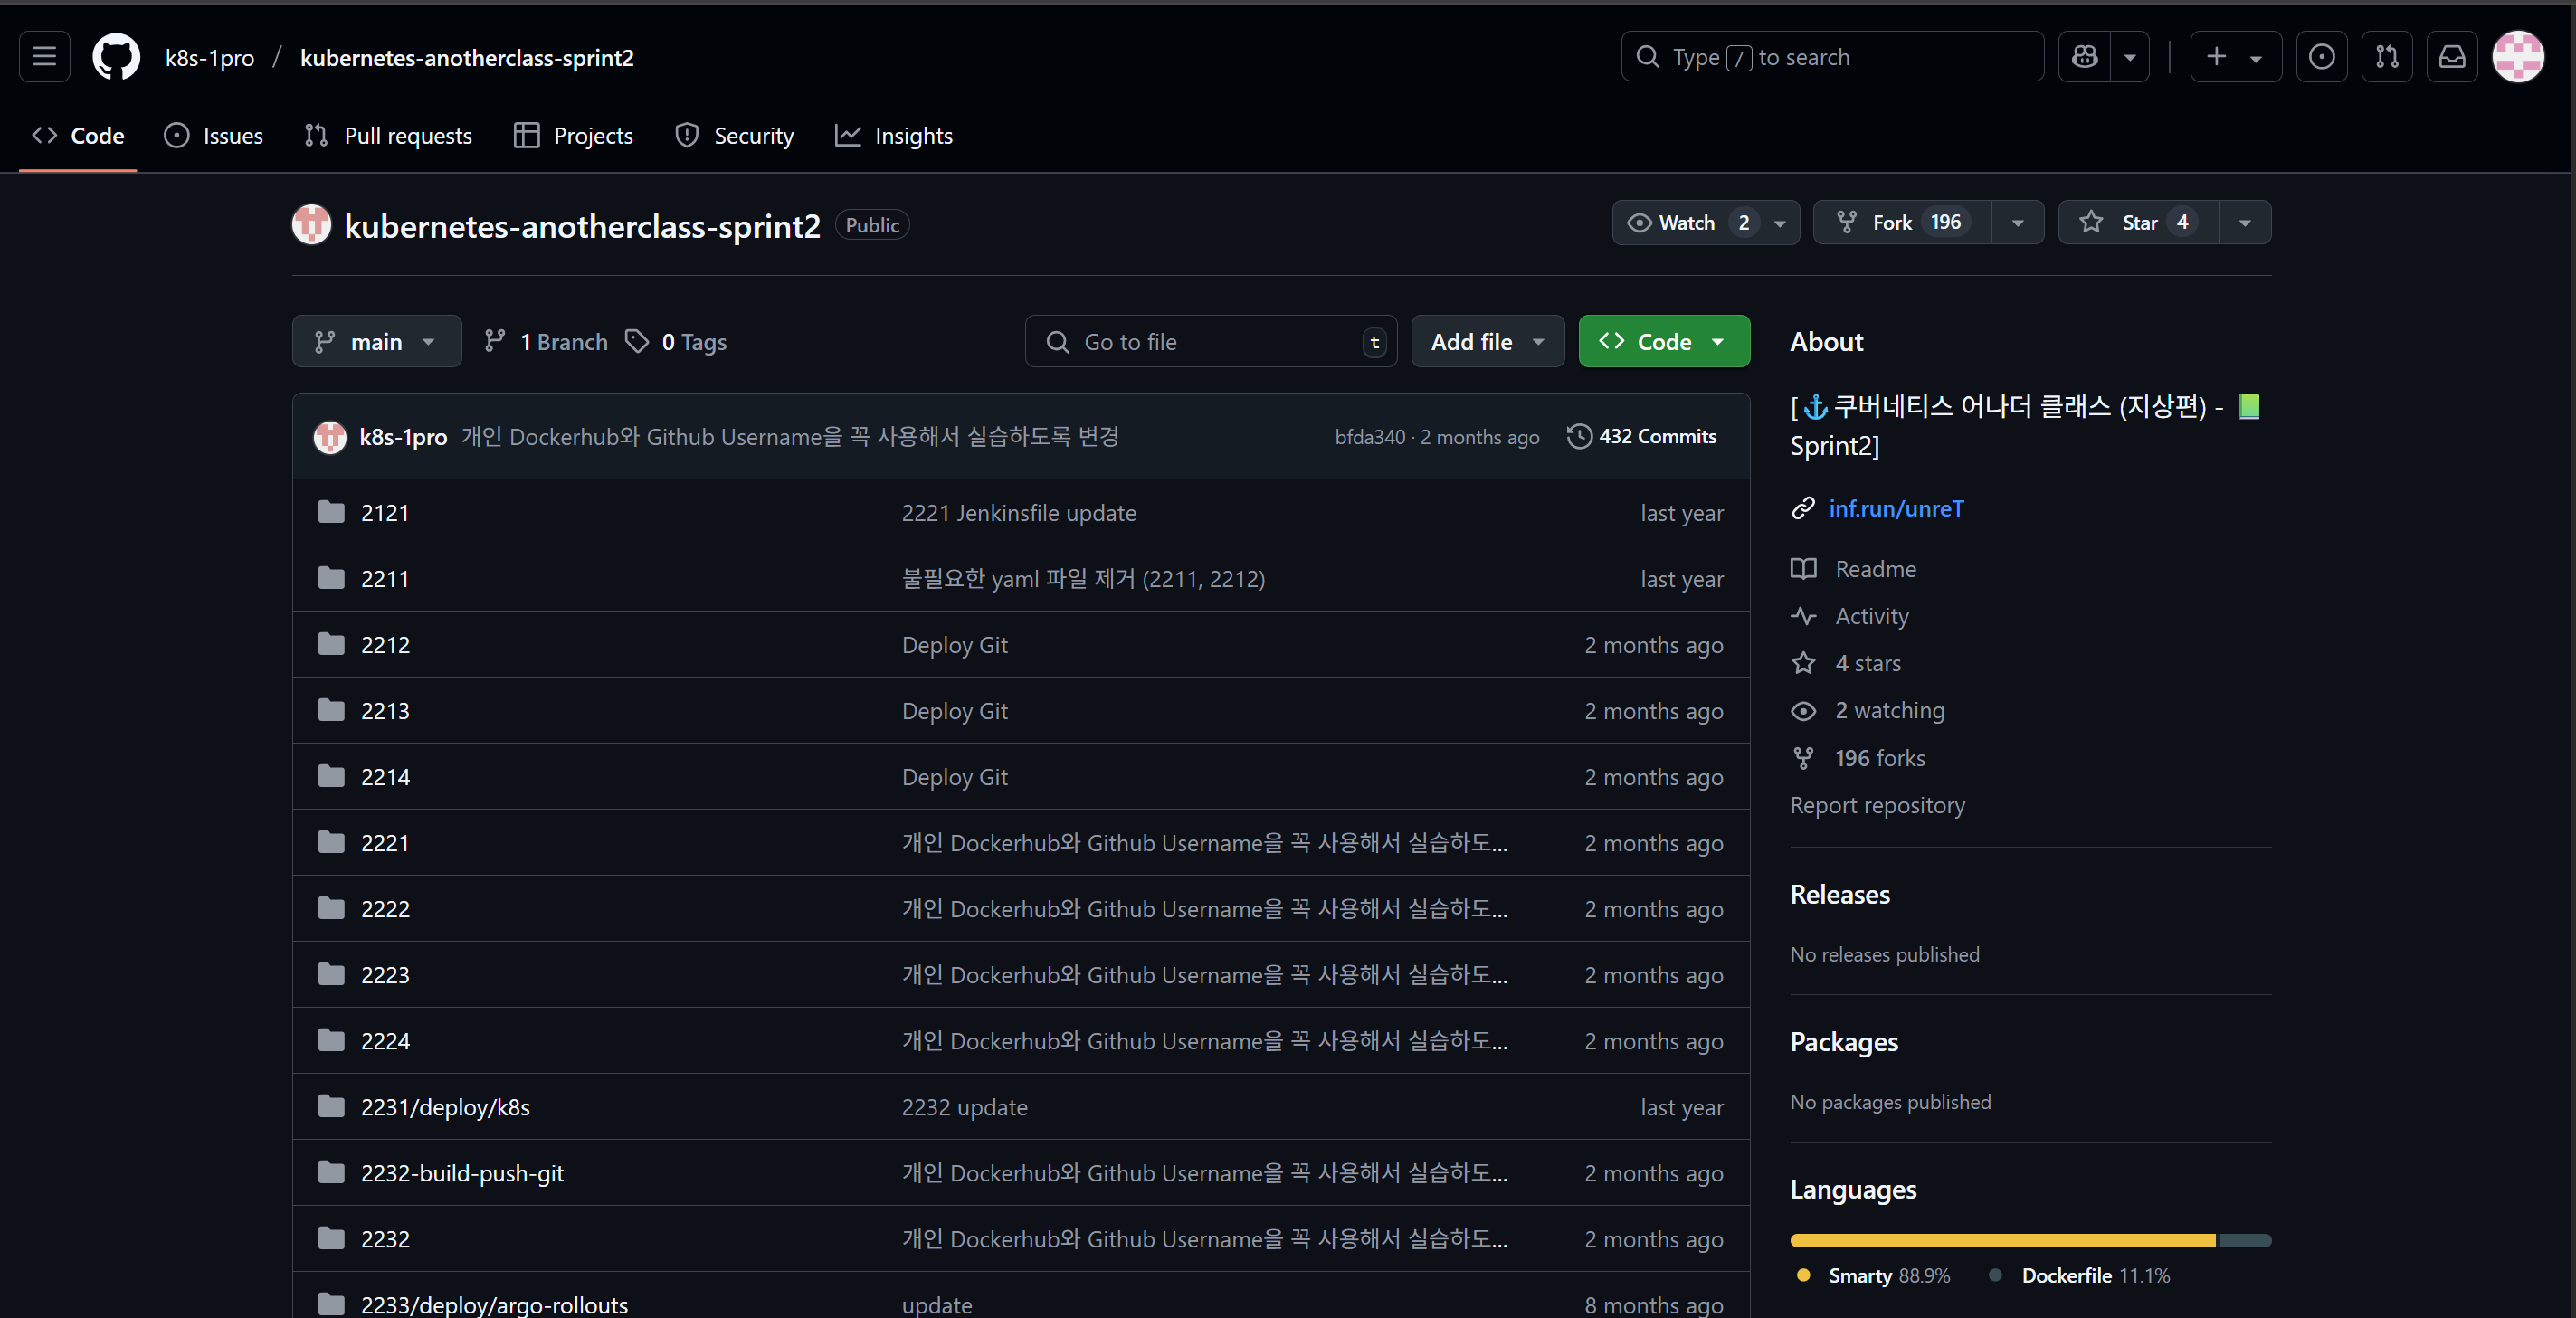This screenshot has height=1318, width=2576.
Task: Open the inf.run/unreT link
Action: (x=1896, y=509)
